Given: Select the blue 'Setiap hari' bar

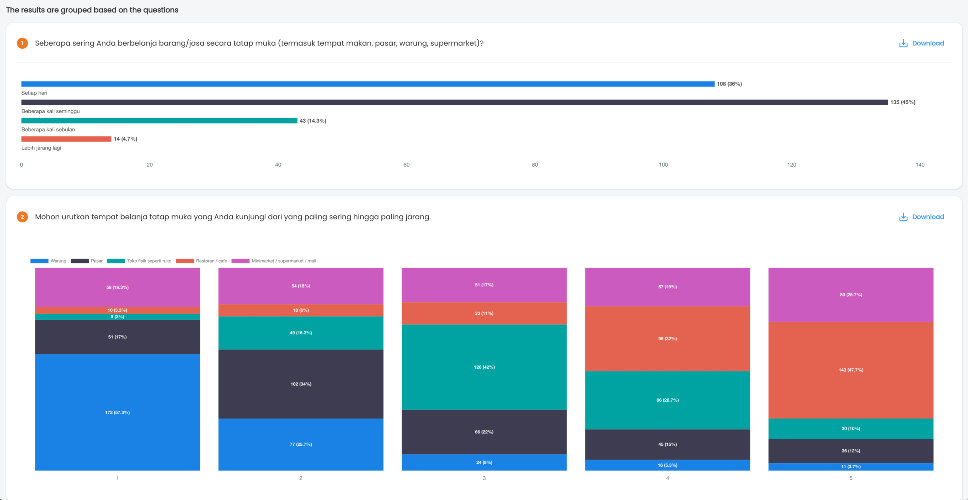Looking at the screenshot, I should (368, 83).
